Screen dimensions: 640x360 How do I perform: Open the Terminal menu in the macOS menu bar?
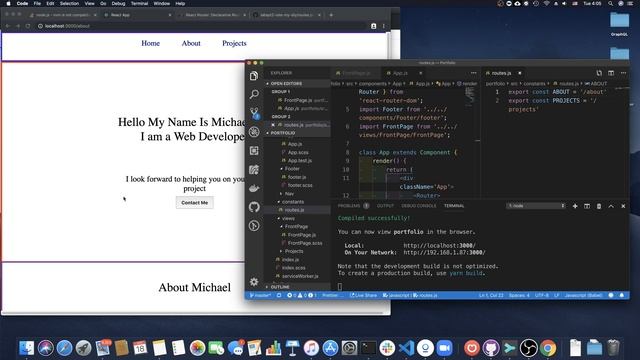[x=139, y=3]
